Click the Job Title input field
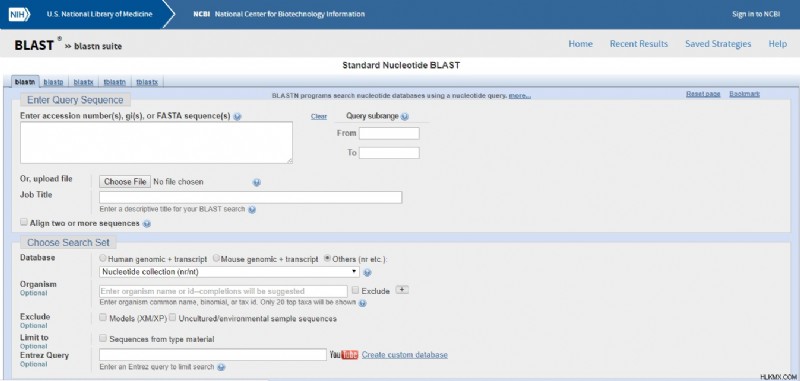 pyautogui.click(x=251, y=197)
